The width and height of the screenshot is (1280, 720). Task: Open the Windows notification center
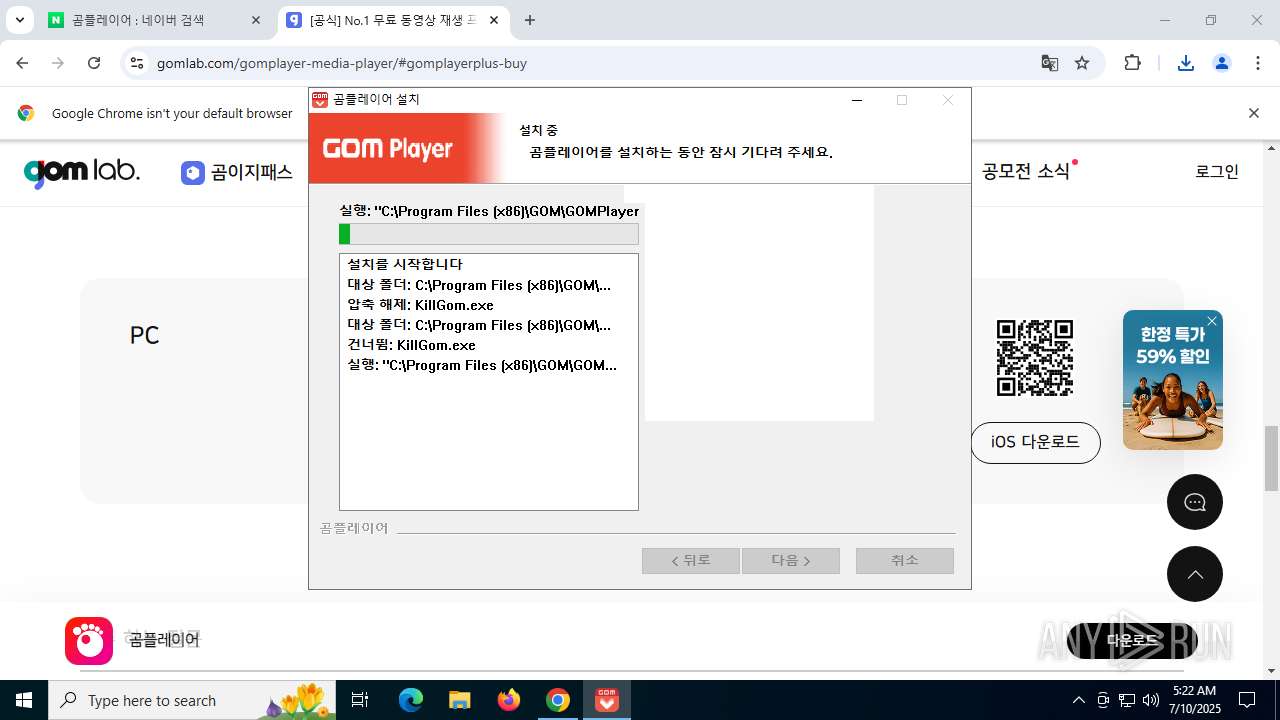pos(1247,700)
